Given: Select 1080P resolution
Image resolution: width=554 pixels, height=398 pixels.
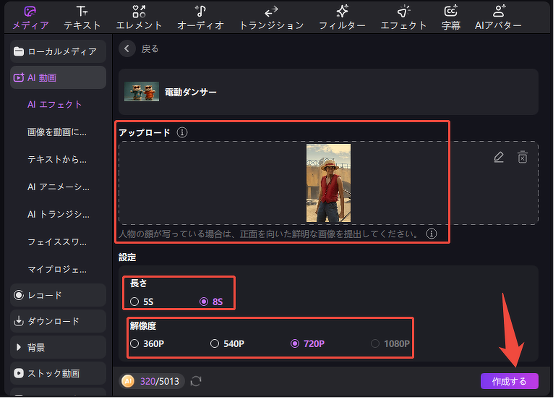Looking at the screenshot, I should [x=390, y=344].
